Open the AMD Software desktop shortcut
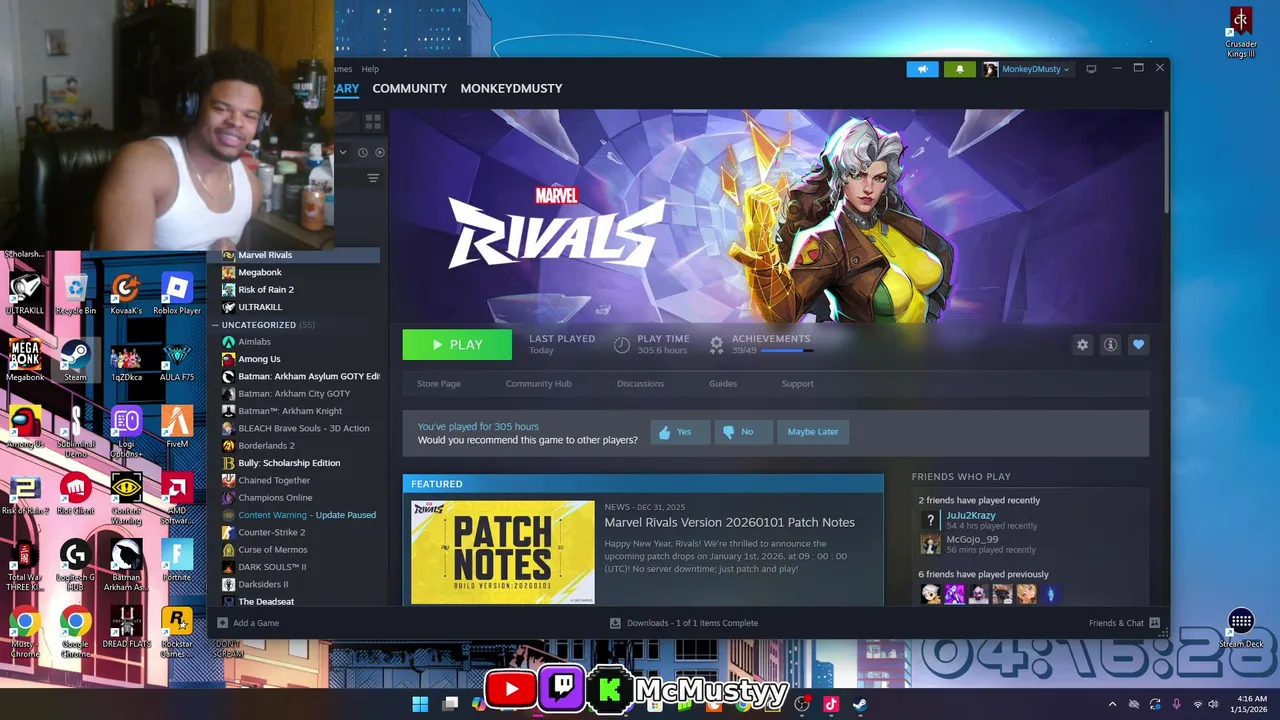 pyautogui.click(x=177, y=499)
